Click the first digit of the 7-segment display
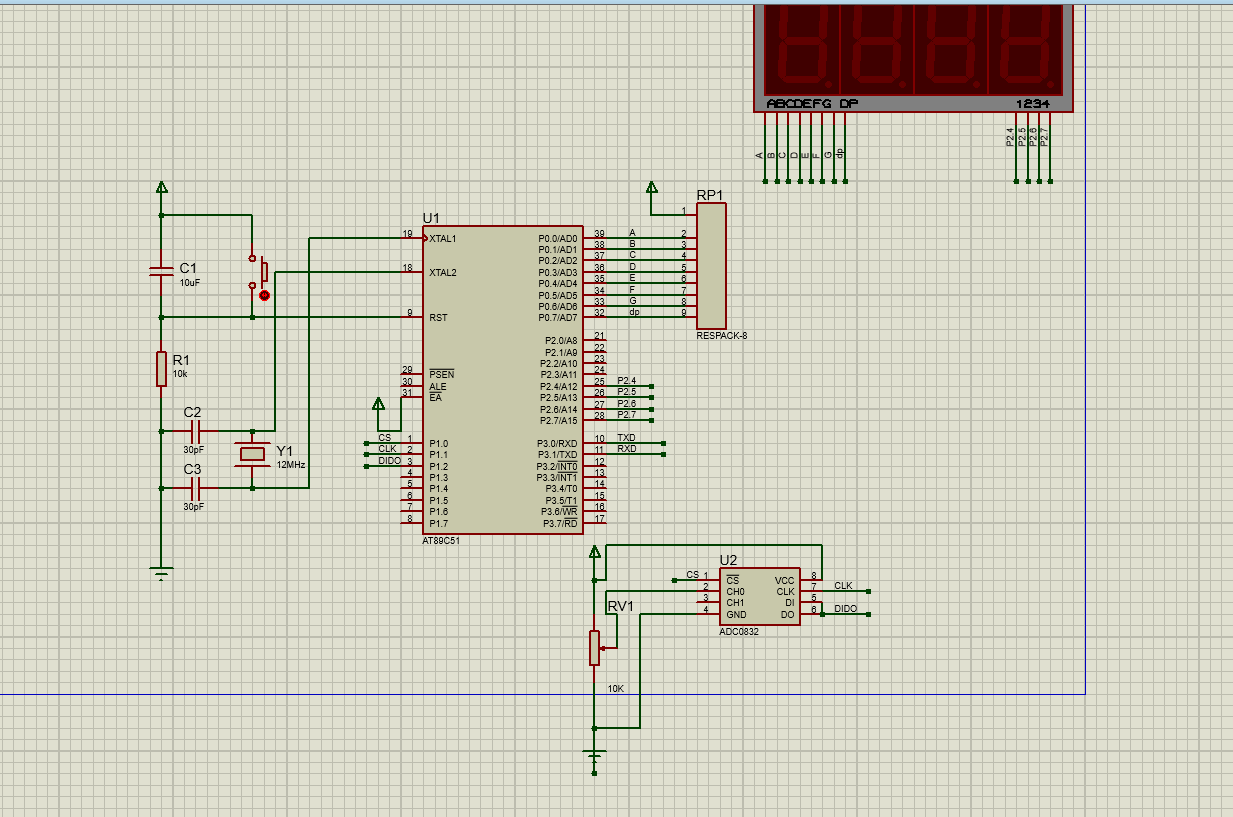Image resolution: width=1233 pixels, height=817 pixels. pyautogui.click(x=800, y=50)
